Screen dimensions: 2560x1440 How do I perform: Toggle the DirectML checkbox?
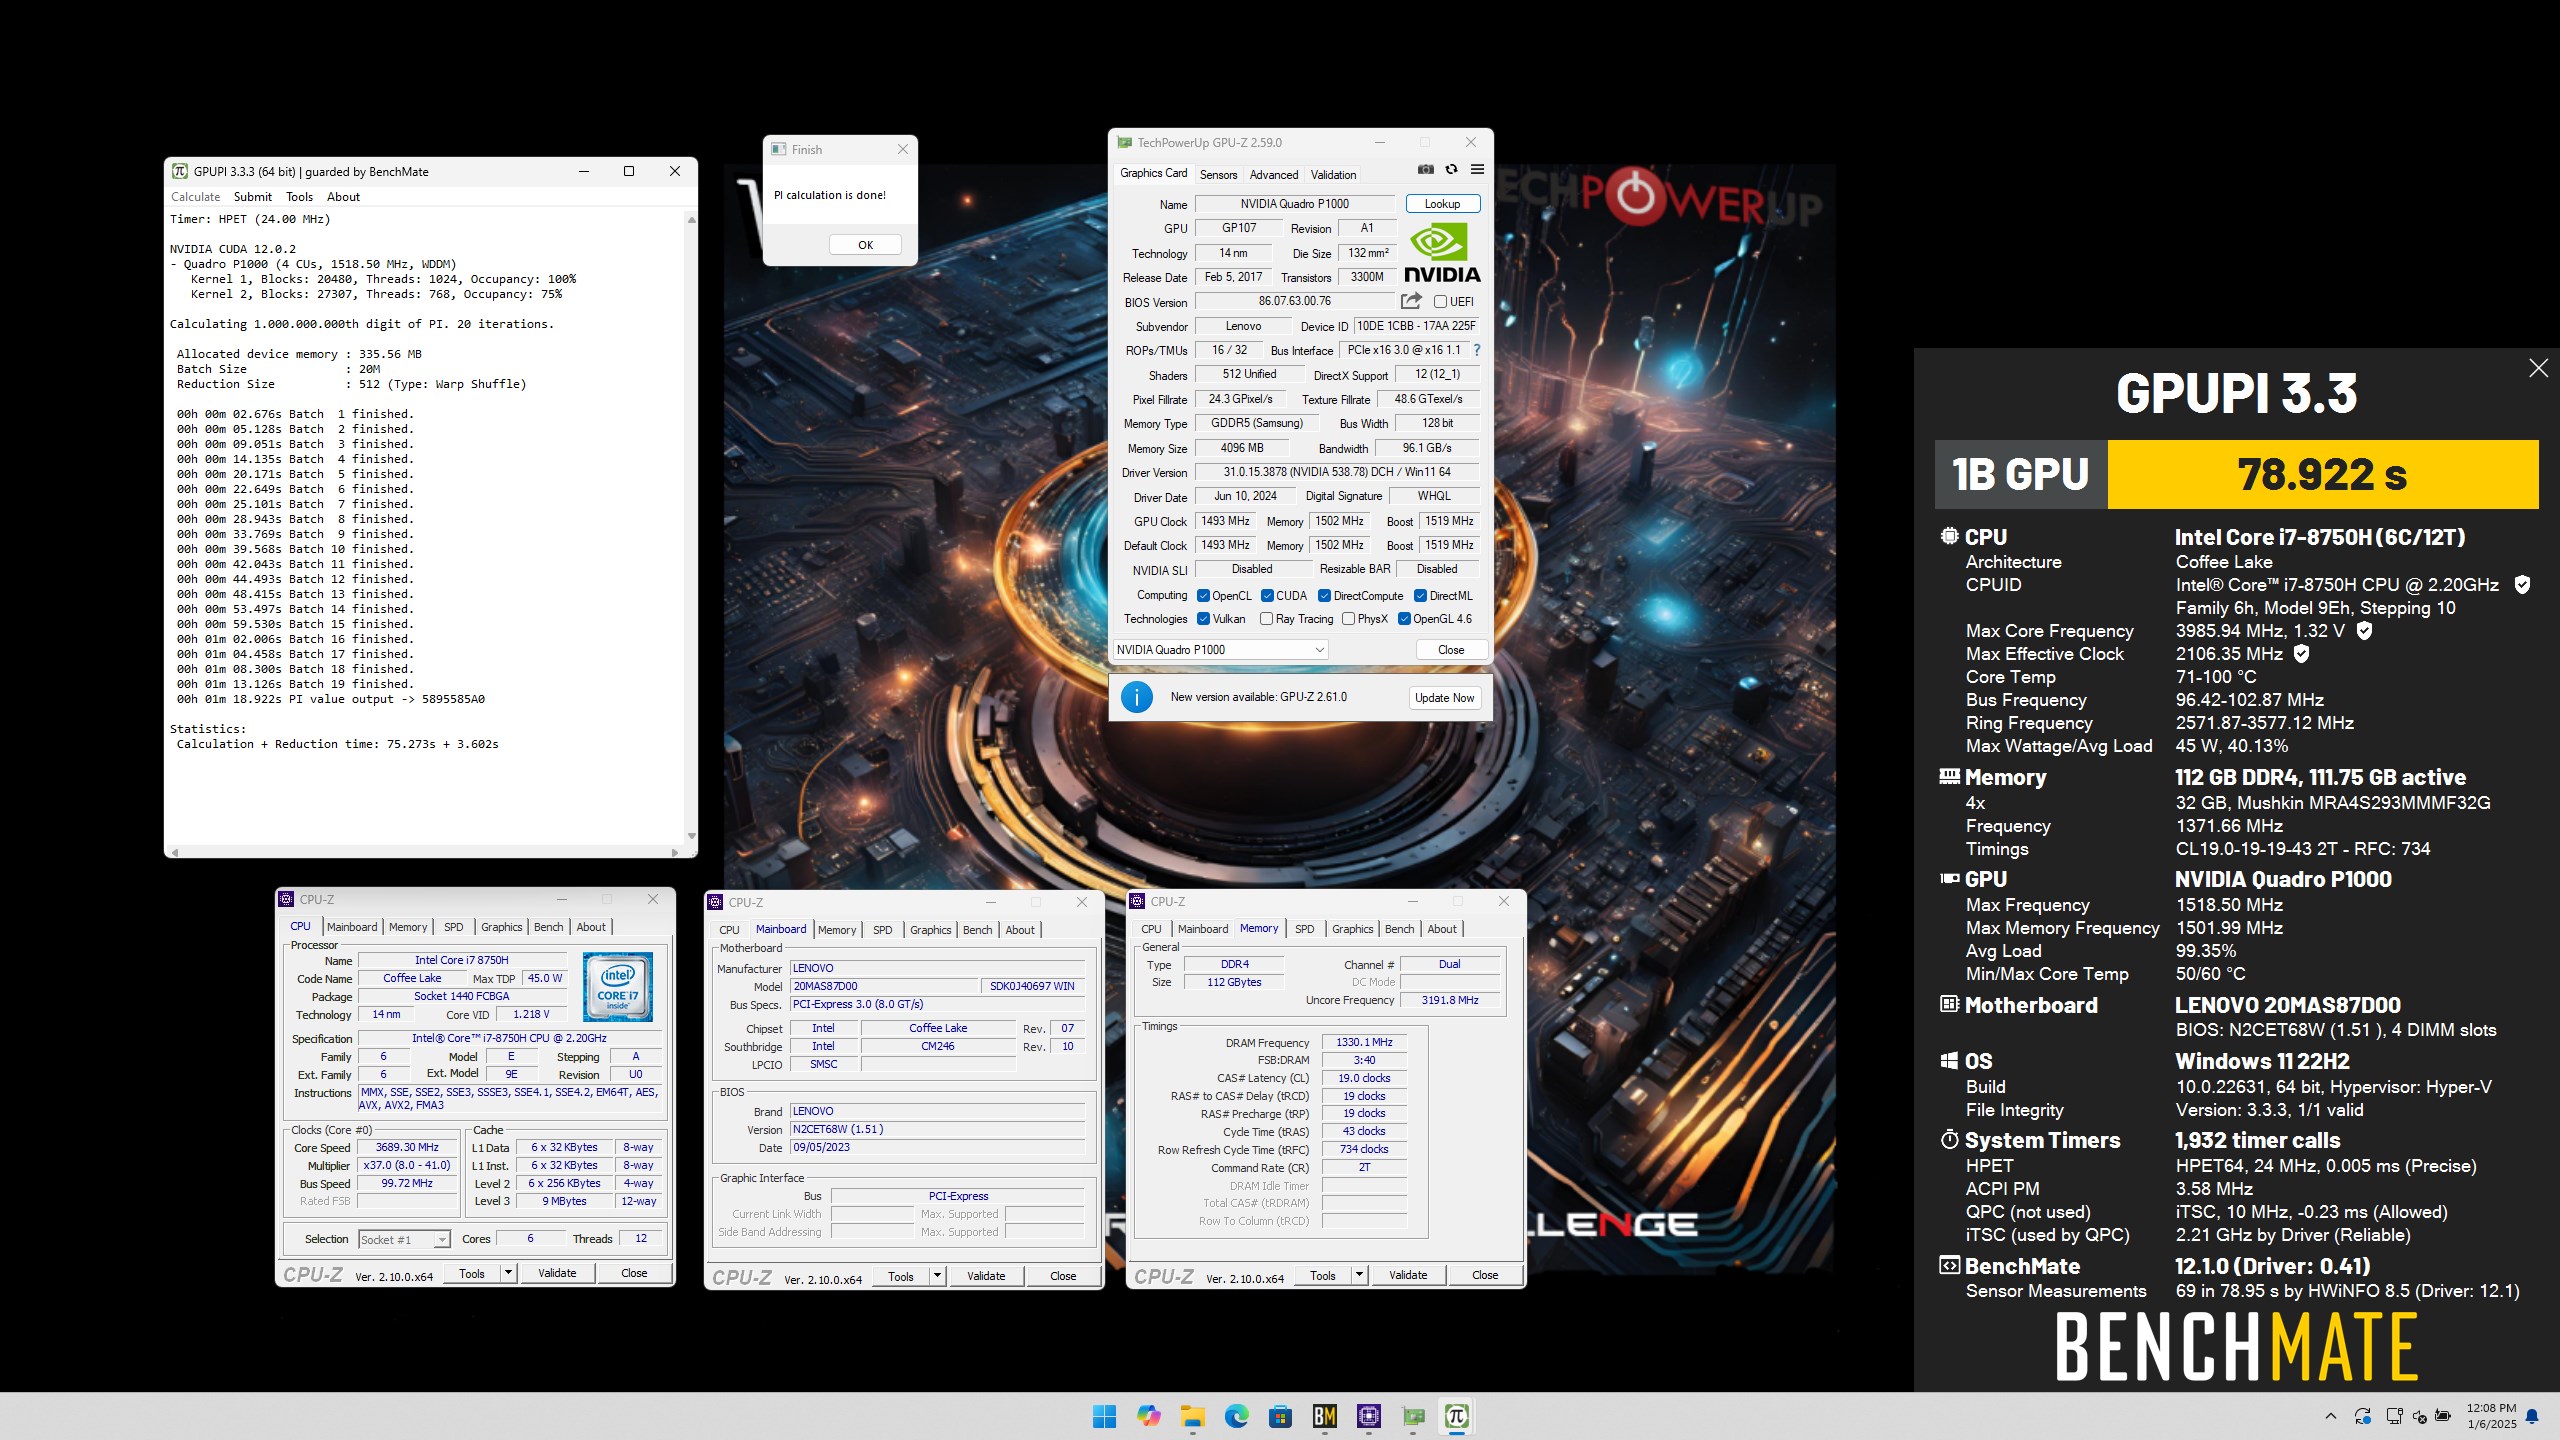point(1420,596)
